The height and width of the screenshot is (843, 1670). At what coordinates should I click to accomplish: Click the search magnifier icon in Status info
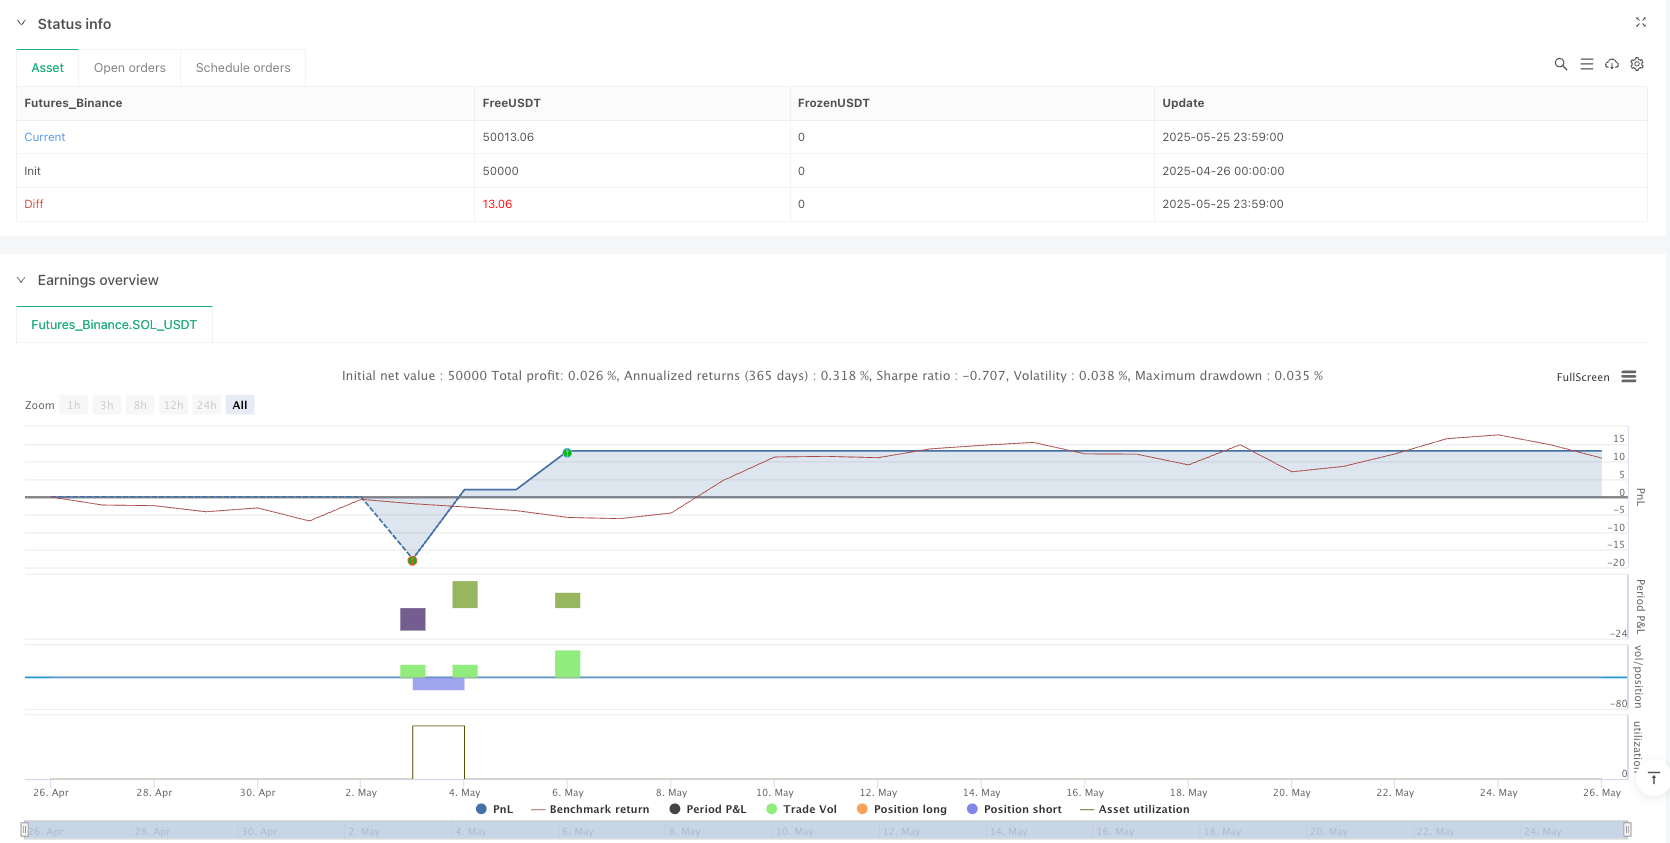coord(1560,64)
